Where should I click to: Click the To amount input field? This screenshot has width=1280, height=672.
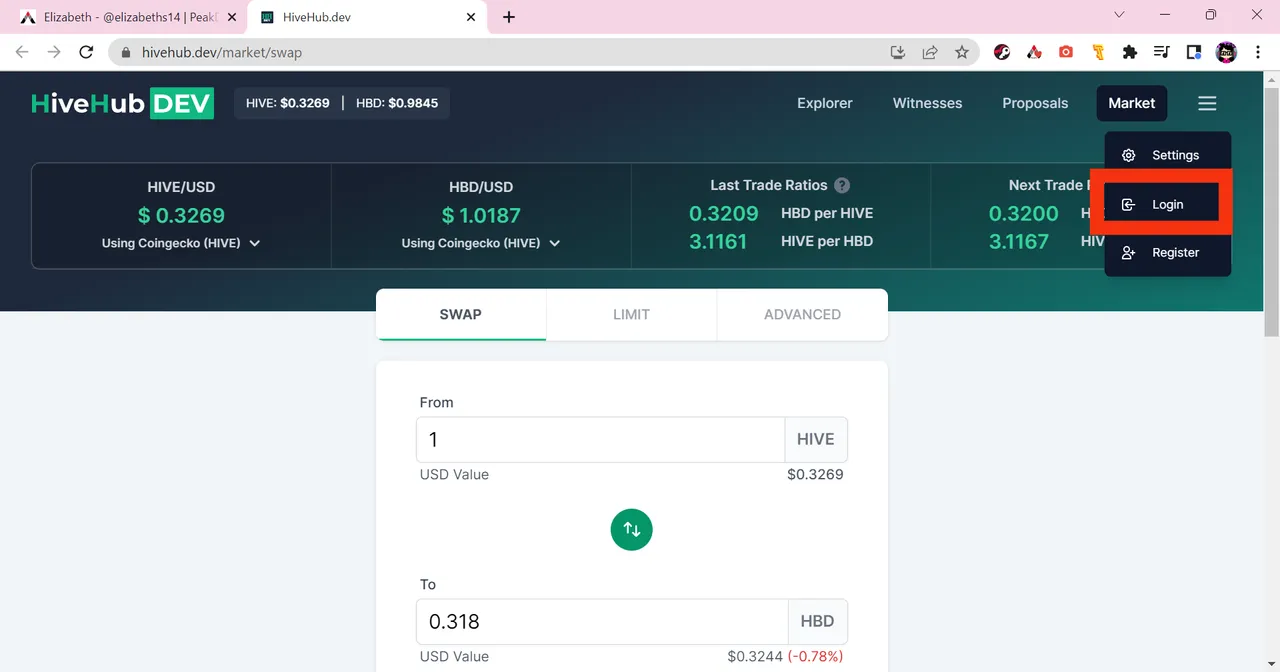(x=602, y=621)
